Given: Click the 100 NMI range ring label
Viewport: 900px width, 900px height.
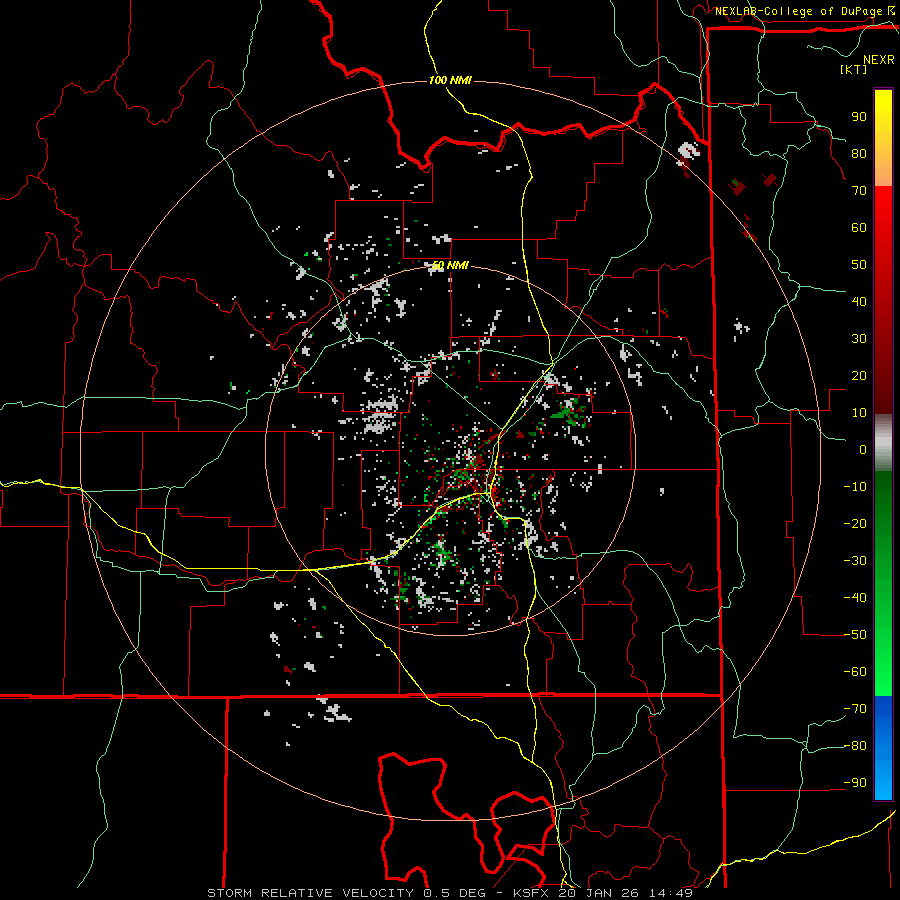Looking at the screenshot, I should (450, 80).
